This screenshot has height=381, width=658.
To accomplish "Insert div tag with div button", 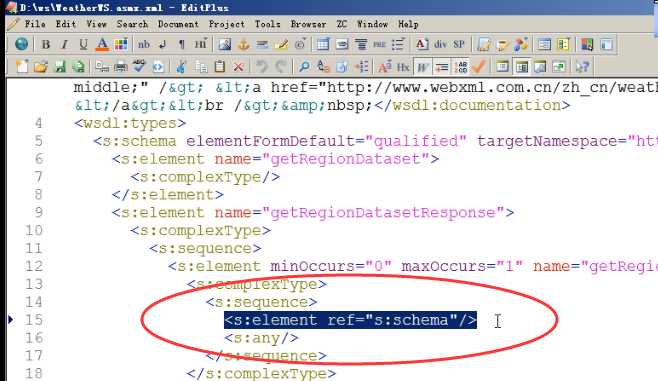I will 440,44.
